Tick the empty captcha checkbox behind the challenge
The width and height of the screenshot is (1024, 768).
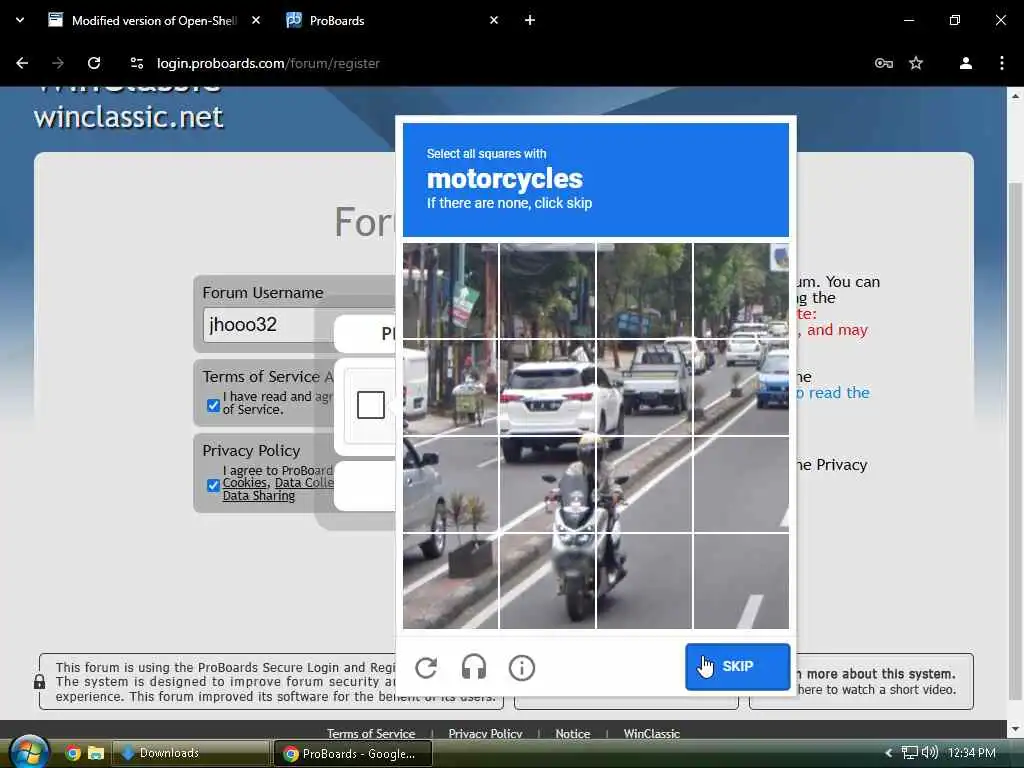[370, 405]
